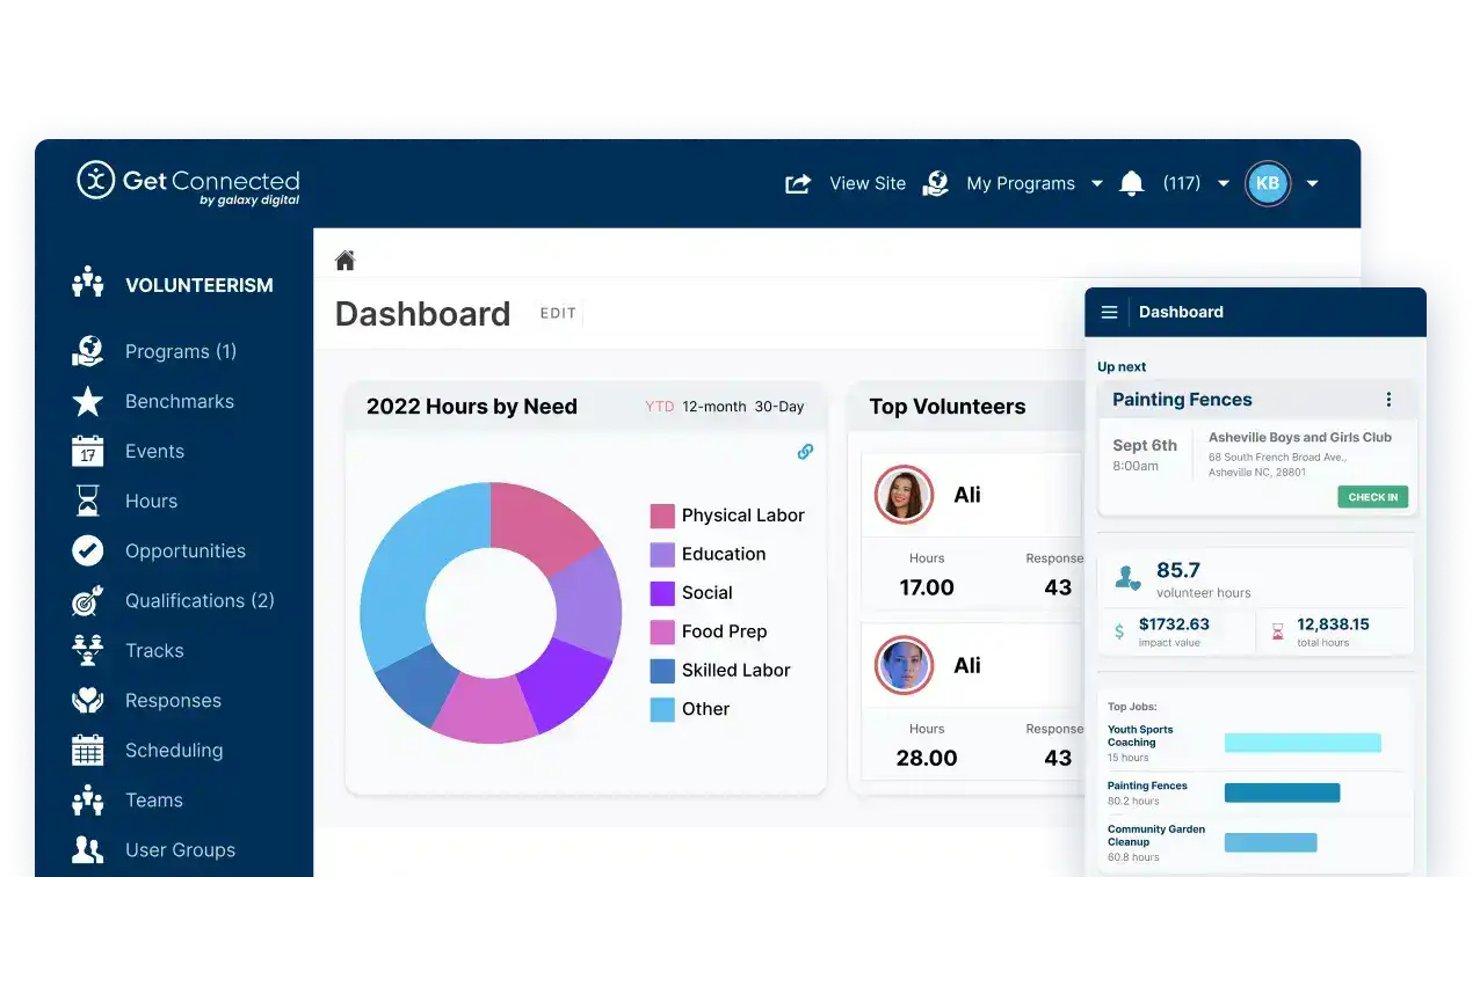This screenshot has height=987, width=1480.
Task: Click the View Site share icon
Action: (x=798, y=184)
